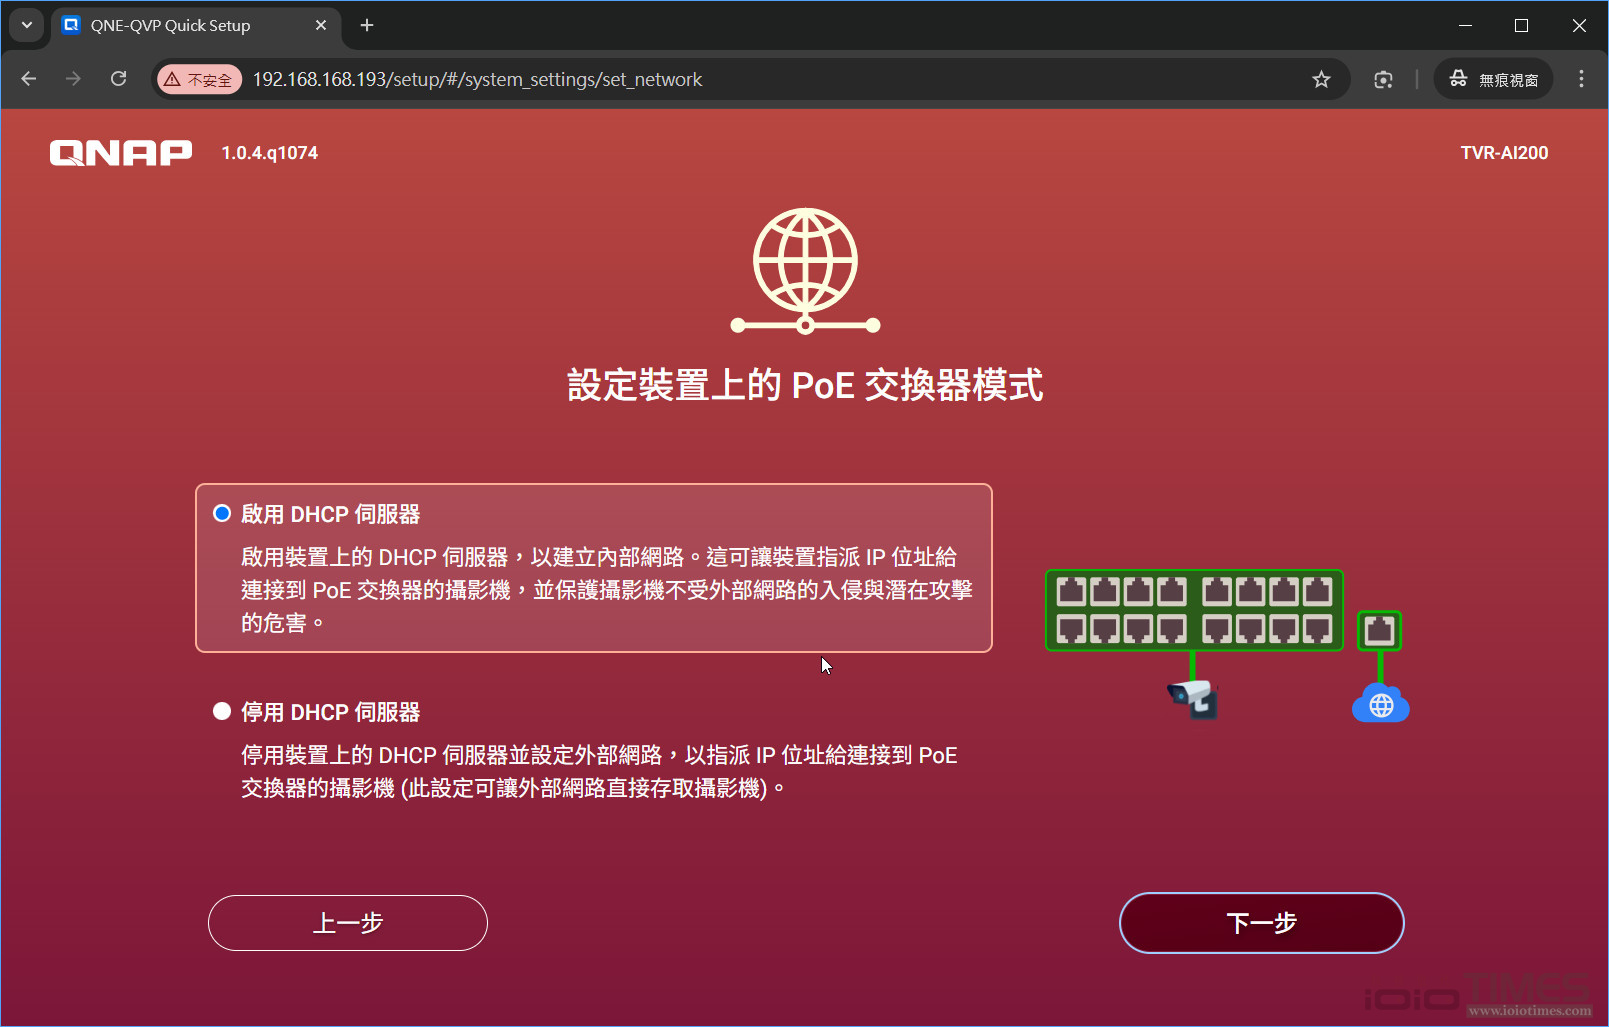
Task: Click the bookmark star in the address bar
Action: pyautogui.click(x=1321, y=79)
